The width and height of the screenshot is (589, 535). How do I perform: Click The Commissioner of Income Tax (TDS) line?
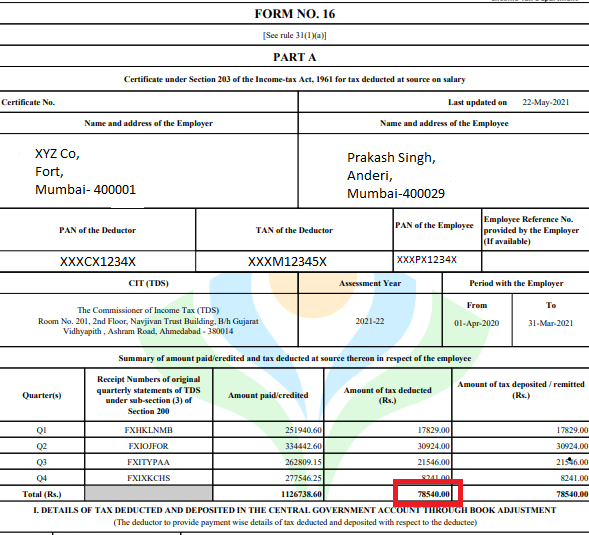point(148,310)
